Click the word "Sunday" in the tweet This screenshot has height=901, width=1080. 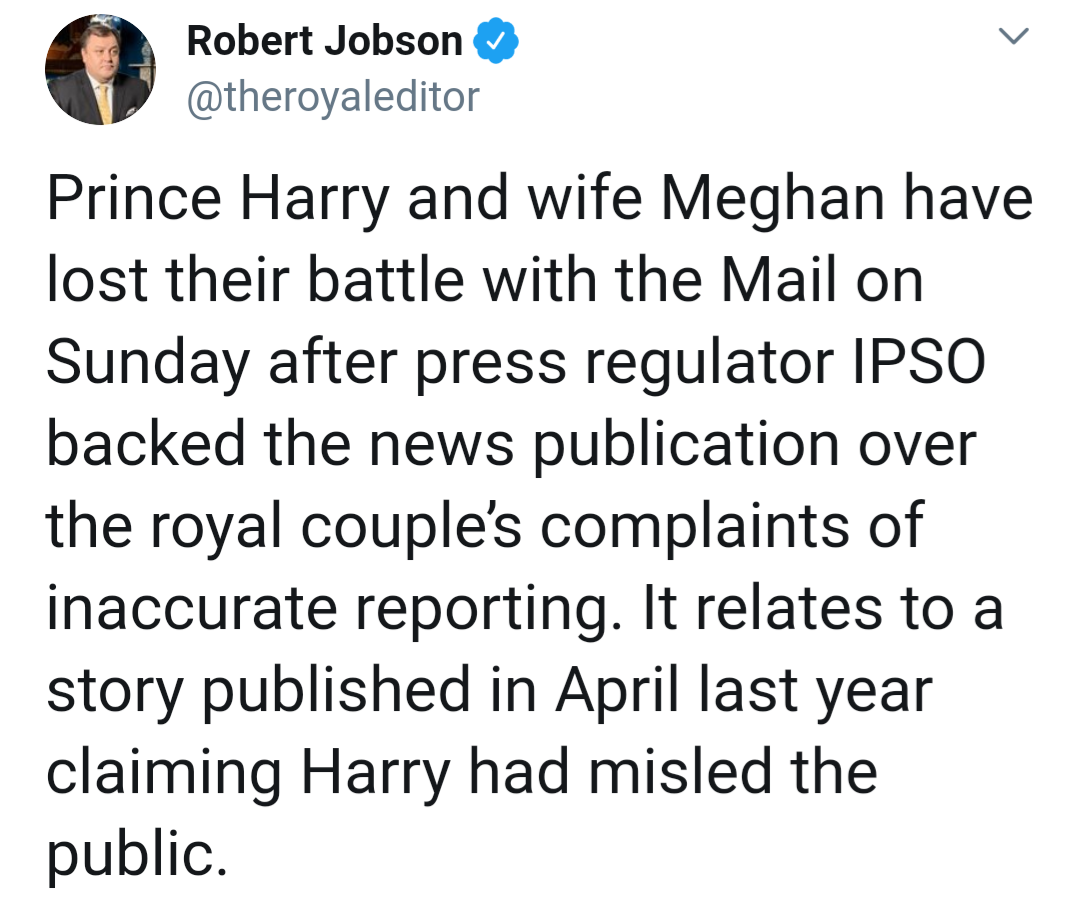pos(147,365)
